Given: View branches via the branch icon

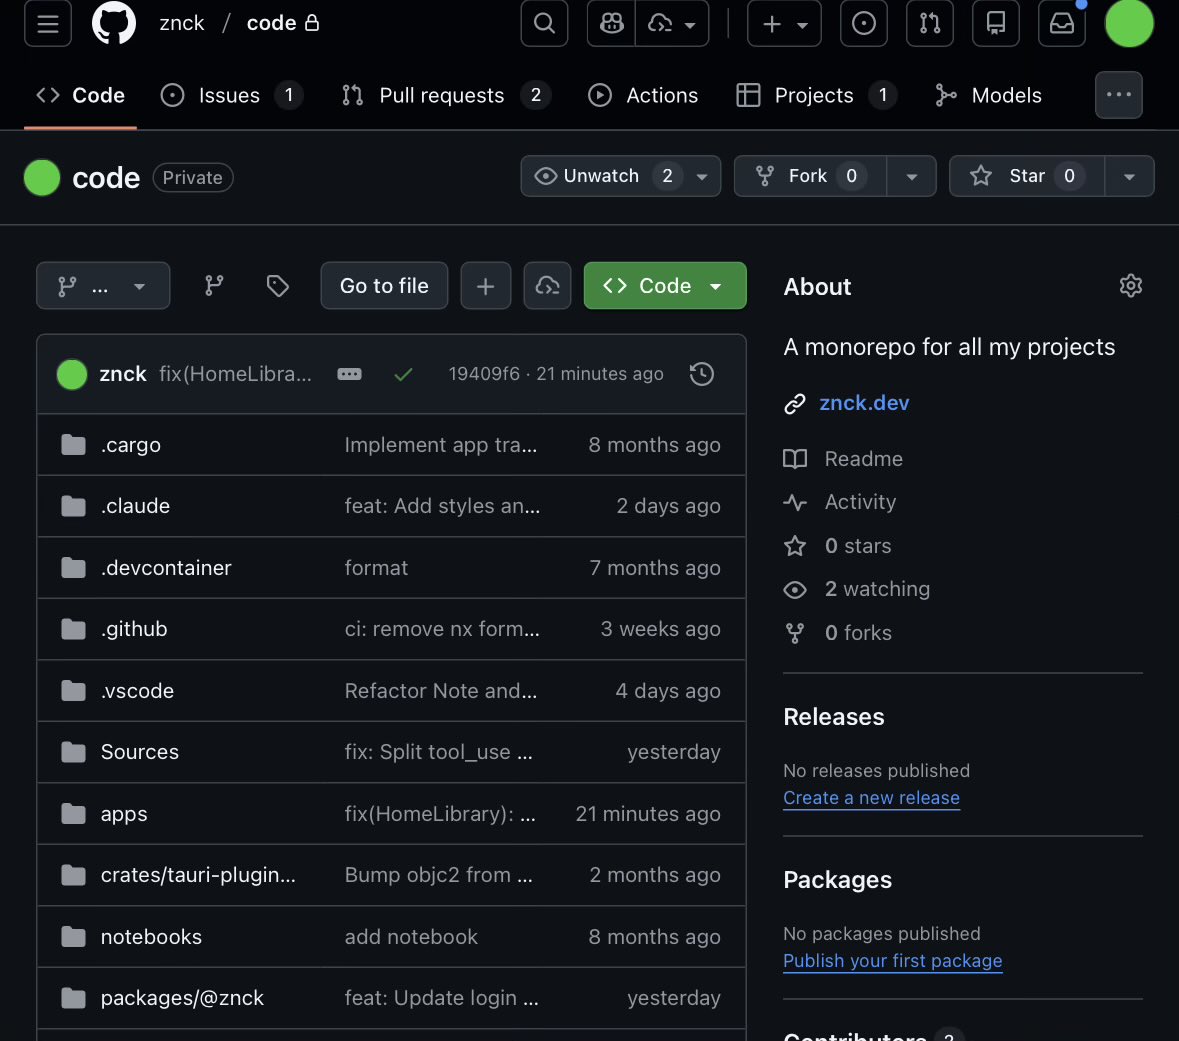Looking at the screenshot, I should pyautogui.click(x=214, y=286).
